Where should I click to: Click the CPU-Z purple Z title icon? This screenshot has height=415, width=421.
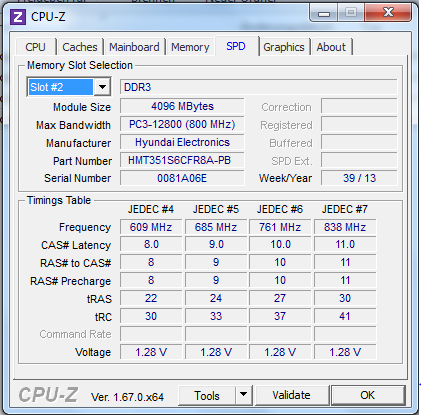coord(18,17)
